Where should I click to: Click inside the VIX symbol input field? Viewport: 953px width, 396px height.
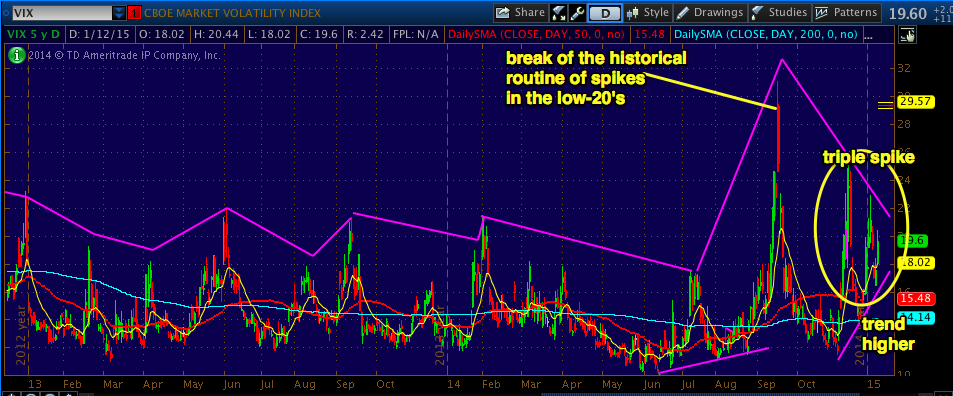(x=63, y=13)
